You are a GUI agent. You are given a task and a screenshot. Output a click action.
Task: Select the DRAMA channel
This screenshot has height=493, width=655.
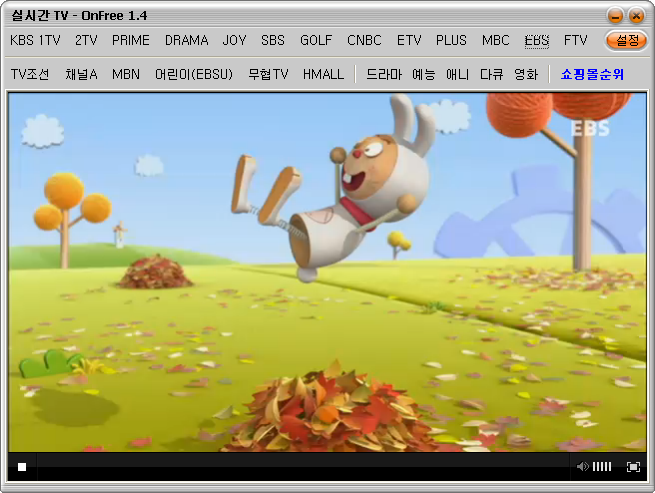186,40
